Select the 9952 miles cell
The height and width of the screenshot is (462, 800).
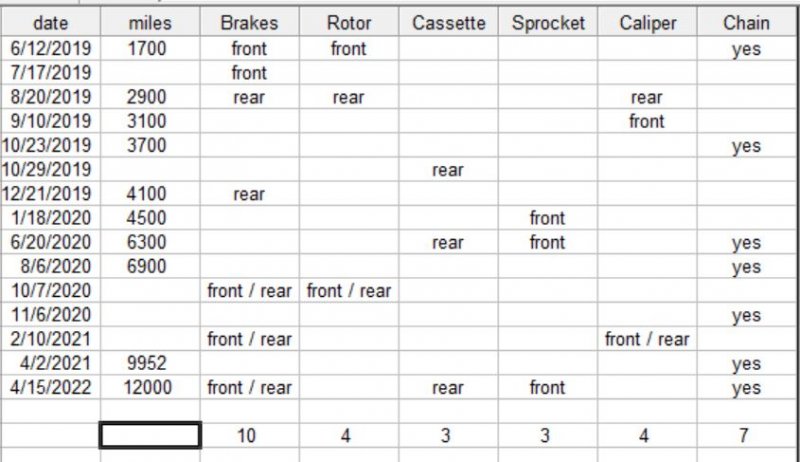(x=150, y=364)
